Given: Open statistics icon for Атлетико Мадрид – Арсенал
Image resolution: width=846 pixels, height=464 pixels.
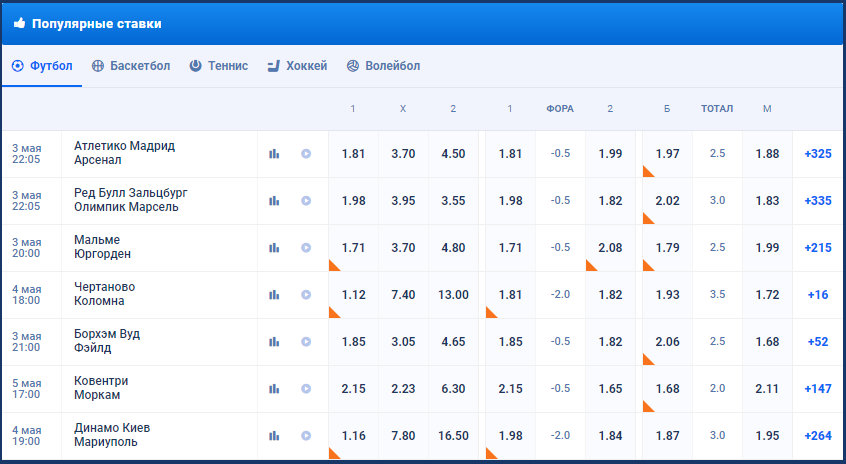Looking at the screenshot, I should pyautogui.click(x=274, y=154).
